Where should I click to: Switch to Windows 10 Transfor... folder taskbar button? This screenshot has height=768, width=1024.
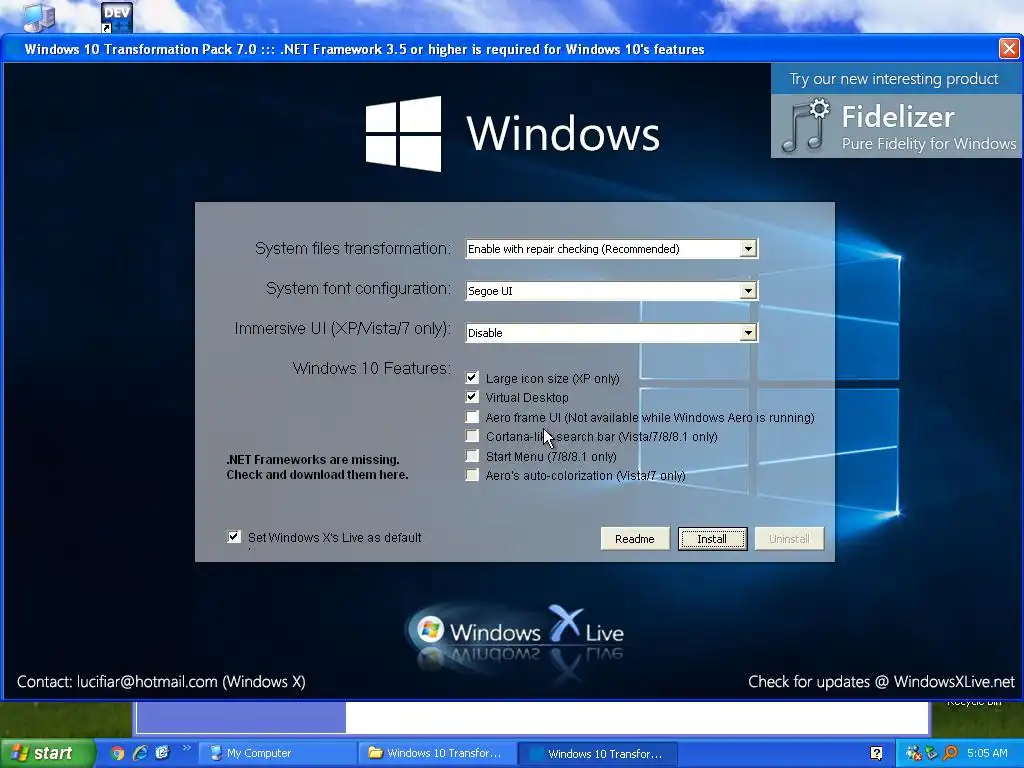(x=438, y=754)
